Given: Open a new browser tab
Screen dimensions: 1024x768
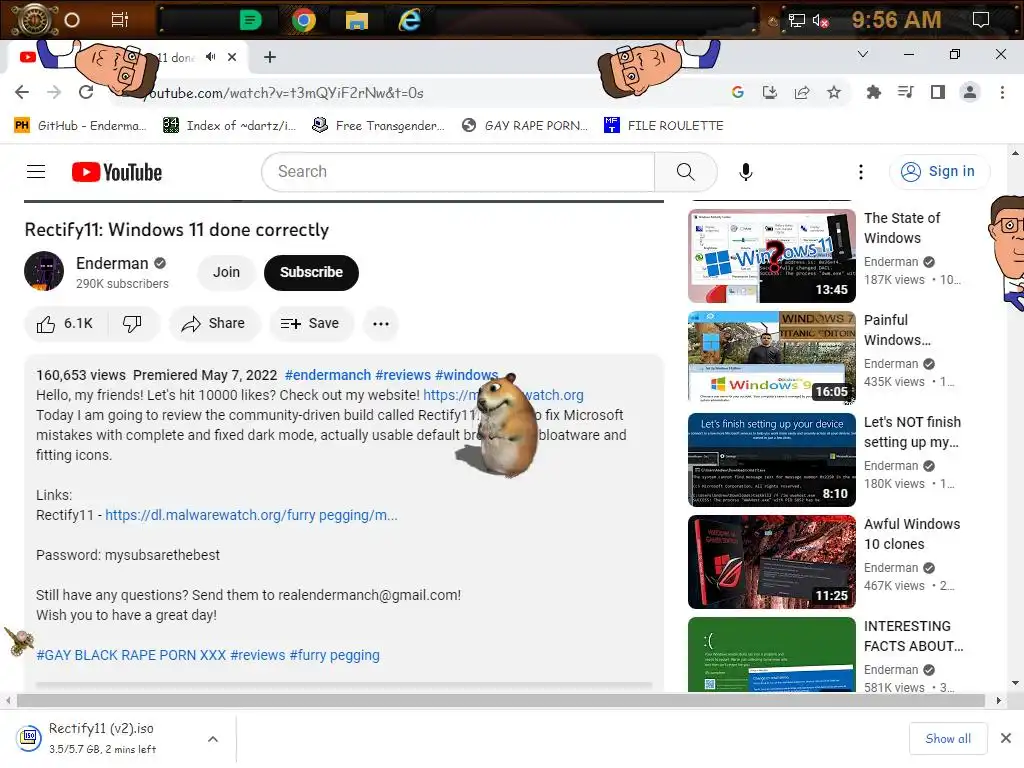Looking at the screenshot, I should pos(270,57).
